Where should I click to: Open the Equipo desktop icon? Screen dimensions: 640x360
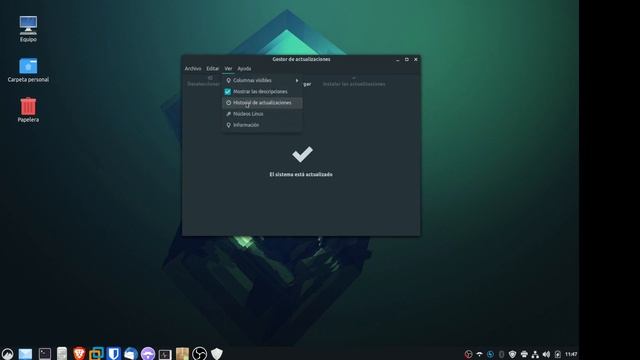click(28, 29)
